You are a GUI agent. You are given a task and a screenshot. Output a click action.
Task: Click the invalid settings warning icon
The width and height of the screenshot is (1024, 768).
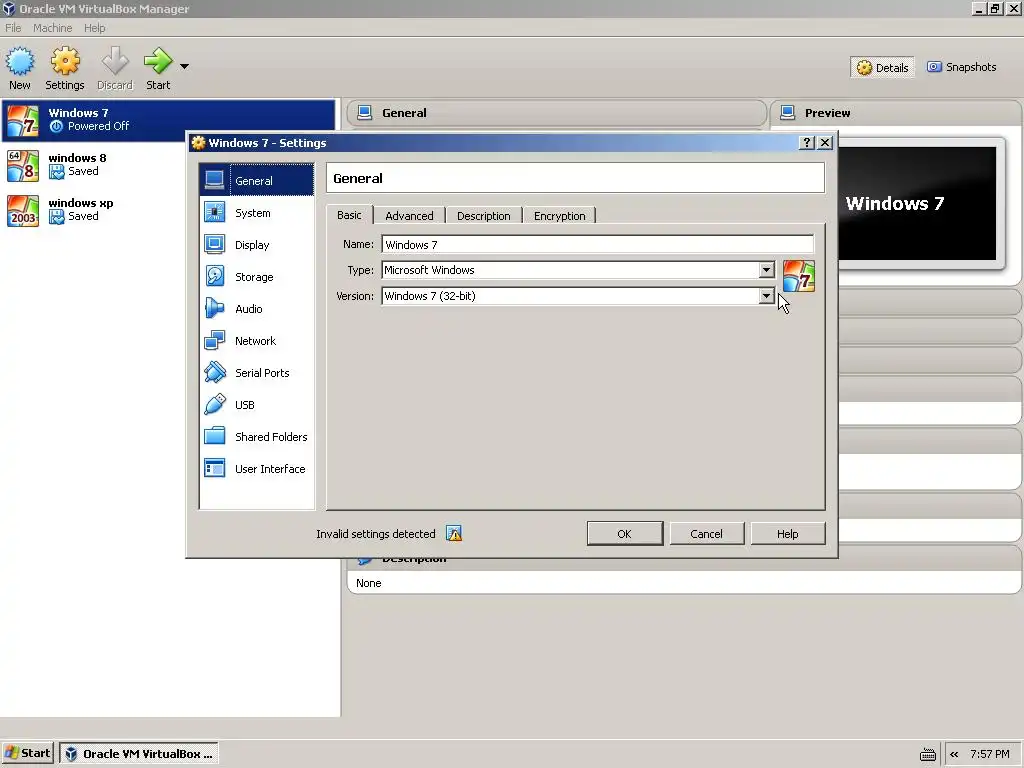point(454,534)
